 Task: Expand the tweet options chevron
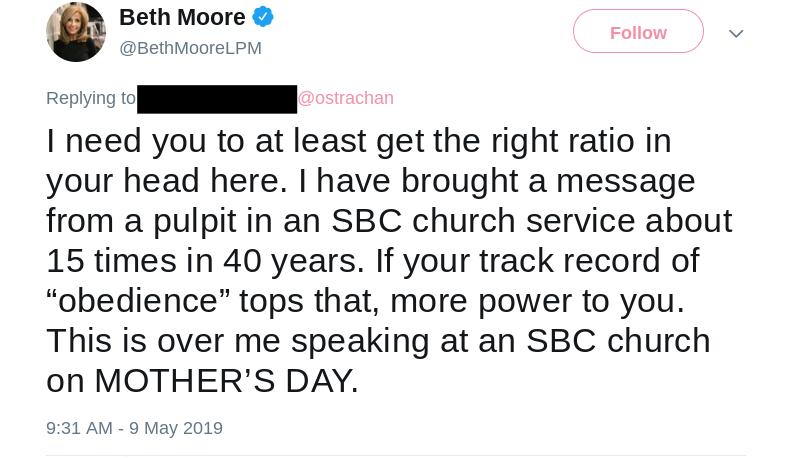(x=736, y=33)
